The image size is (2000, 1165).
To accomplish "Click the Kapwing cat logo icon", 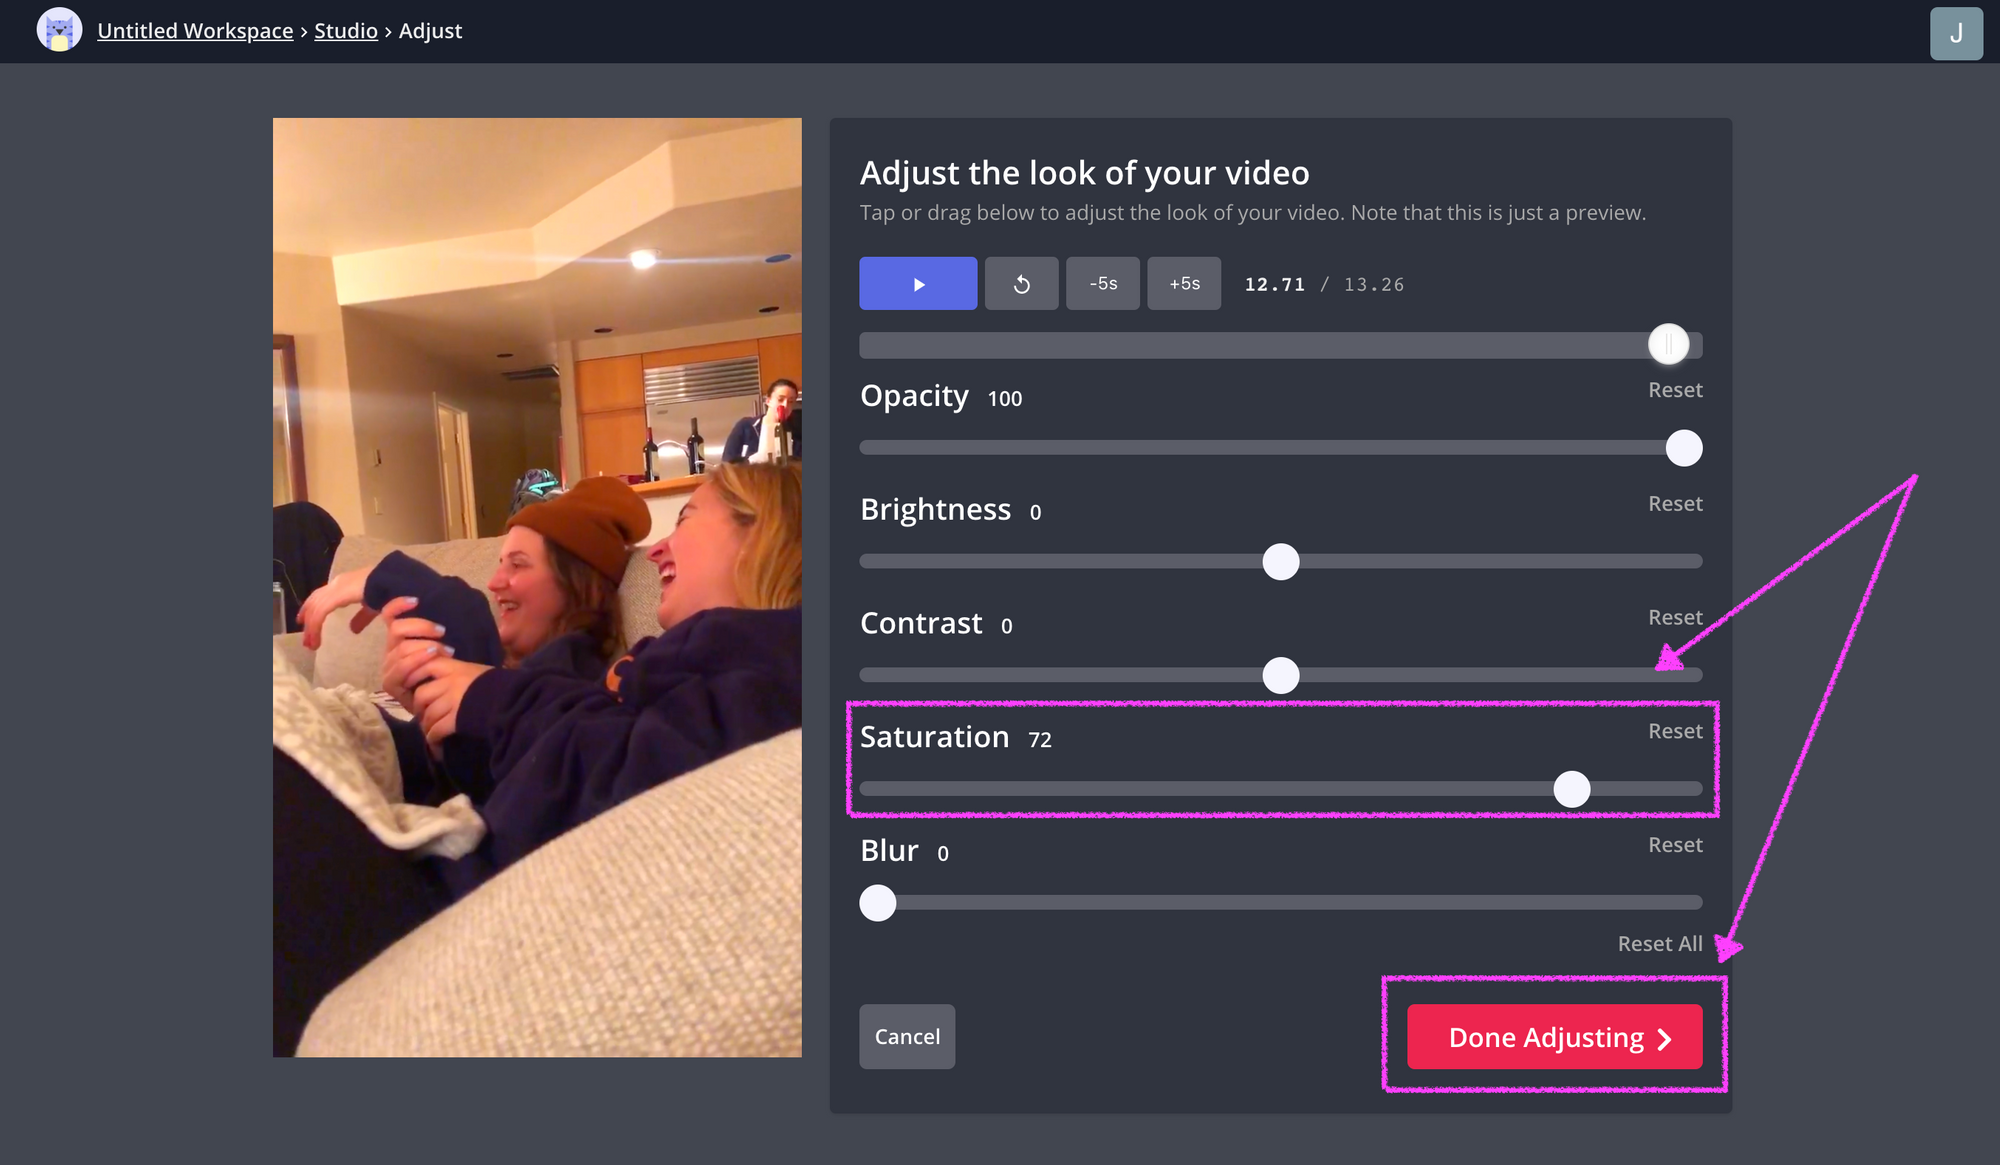I will [x=59, y=30].
